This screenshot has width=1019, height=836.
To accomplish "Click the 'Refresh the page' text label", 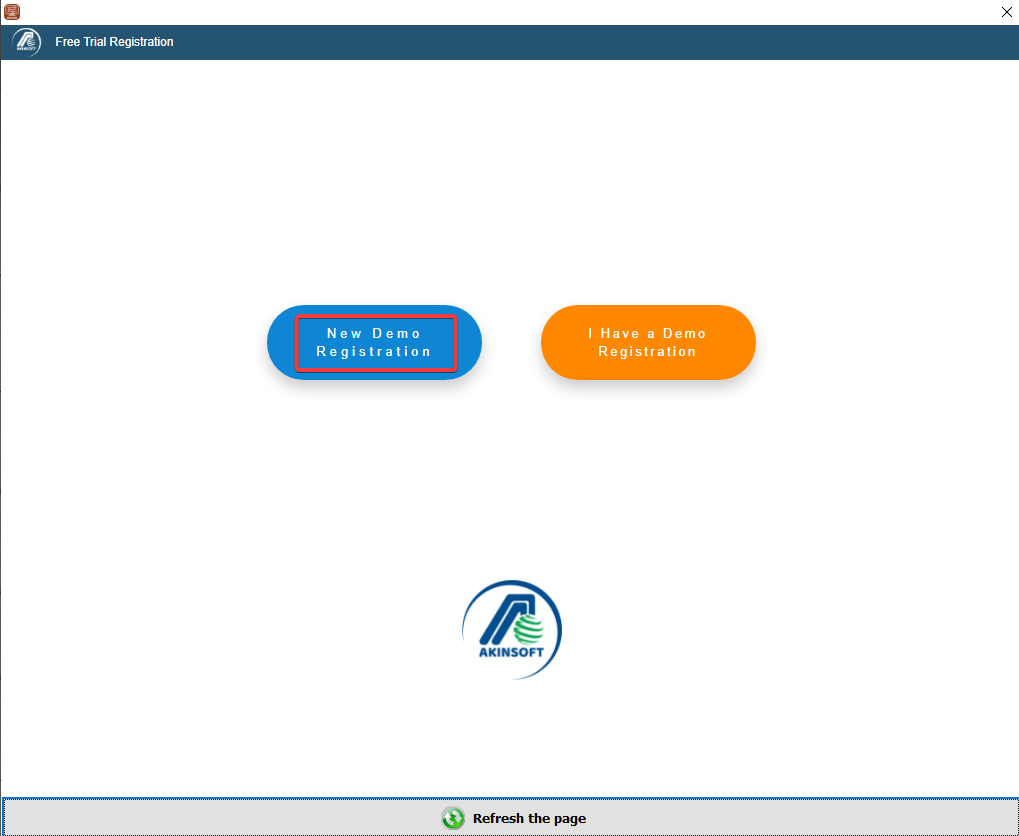I will click(x=529, y=818).
